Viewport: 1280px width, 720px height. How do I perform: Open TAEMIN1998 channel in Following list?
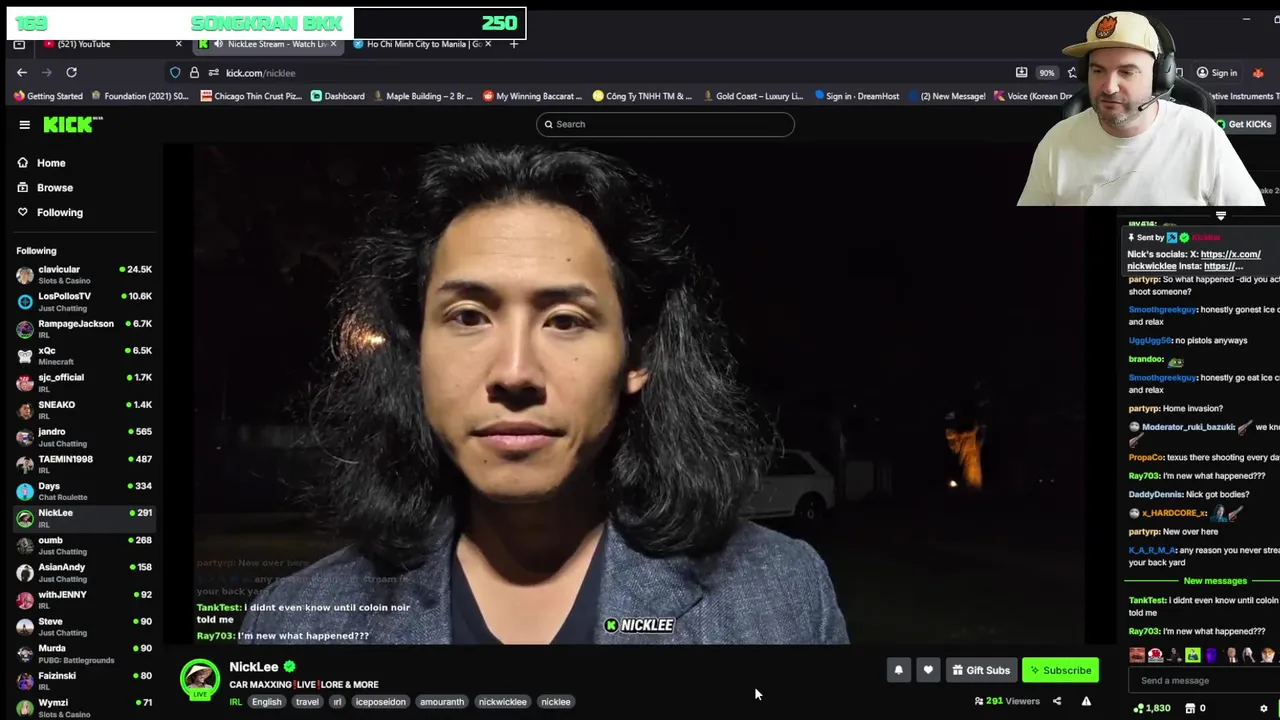(x=84, y=464)
